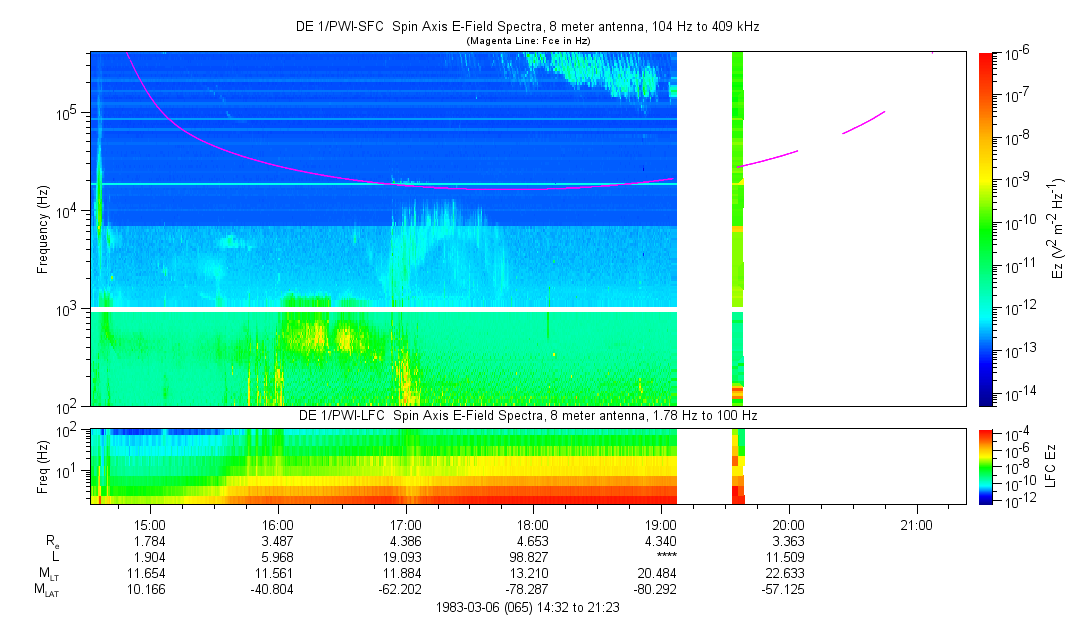Click the white horizontal gap at 10^3 Hz
The width and height of the screenshot is (1083, 620).
385,309
